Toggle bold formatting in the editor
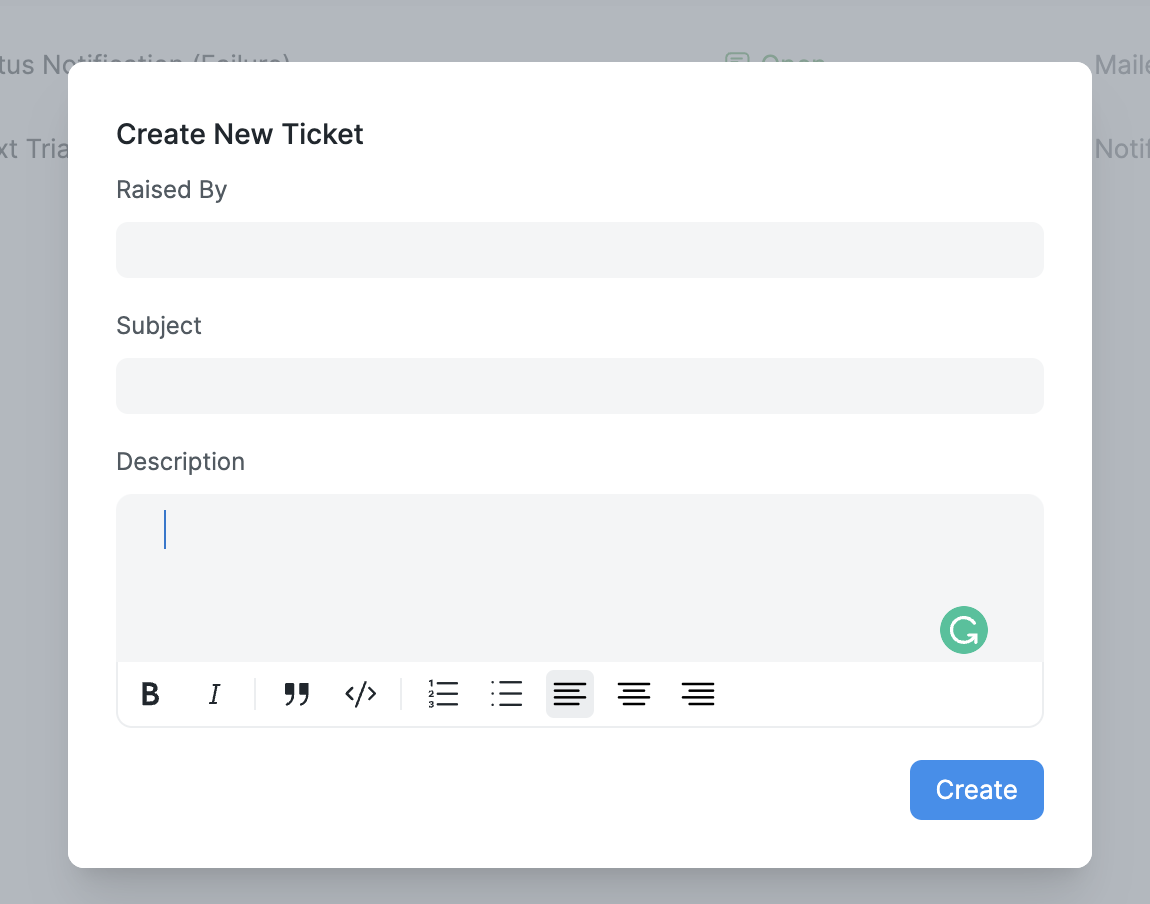 [150, 694]
